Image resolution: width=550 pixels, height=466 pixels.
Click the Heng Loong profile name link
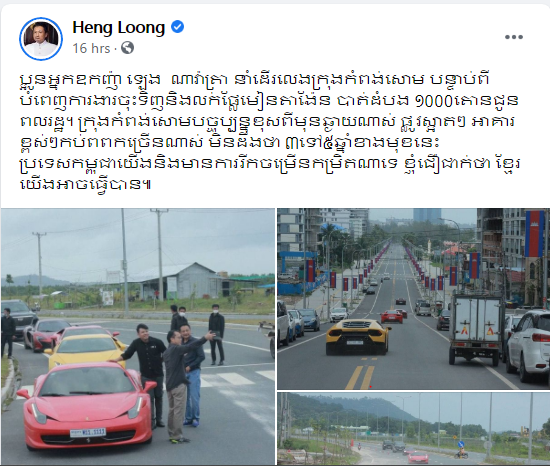[119, 27]
